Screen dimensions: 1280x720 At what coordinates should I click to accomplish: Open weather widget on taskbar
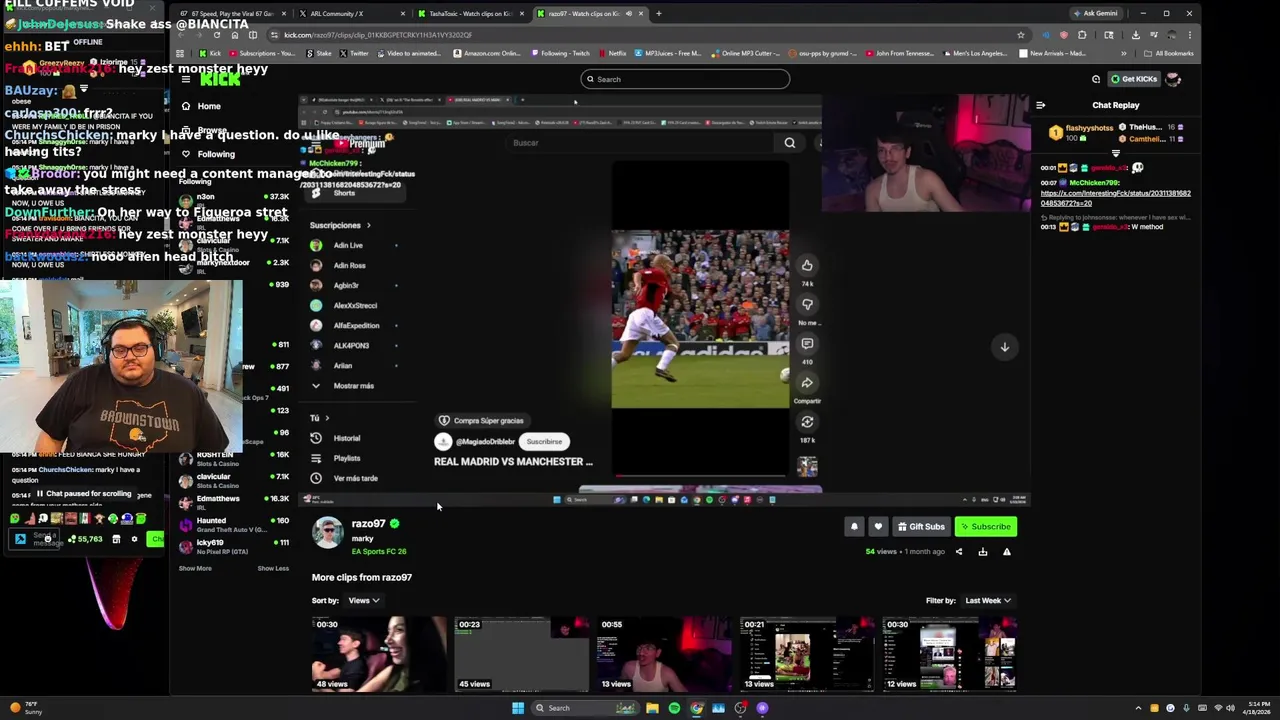[24, 708]
